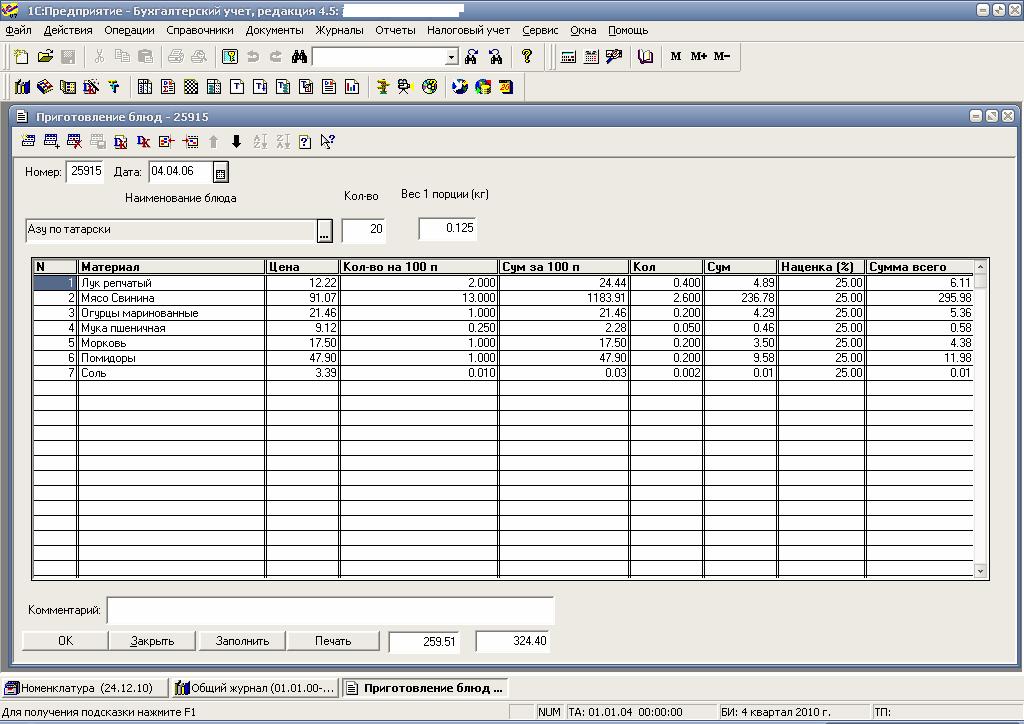
Task: Click the black move row down arrow
Action: [x=236, y=141]
